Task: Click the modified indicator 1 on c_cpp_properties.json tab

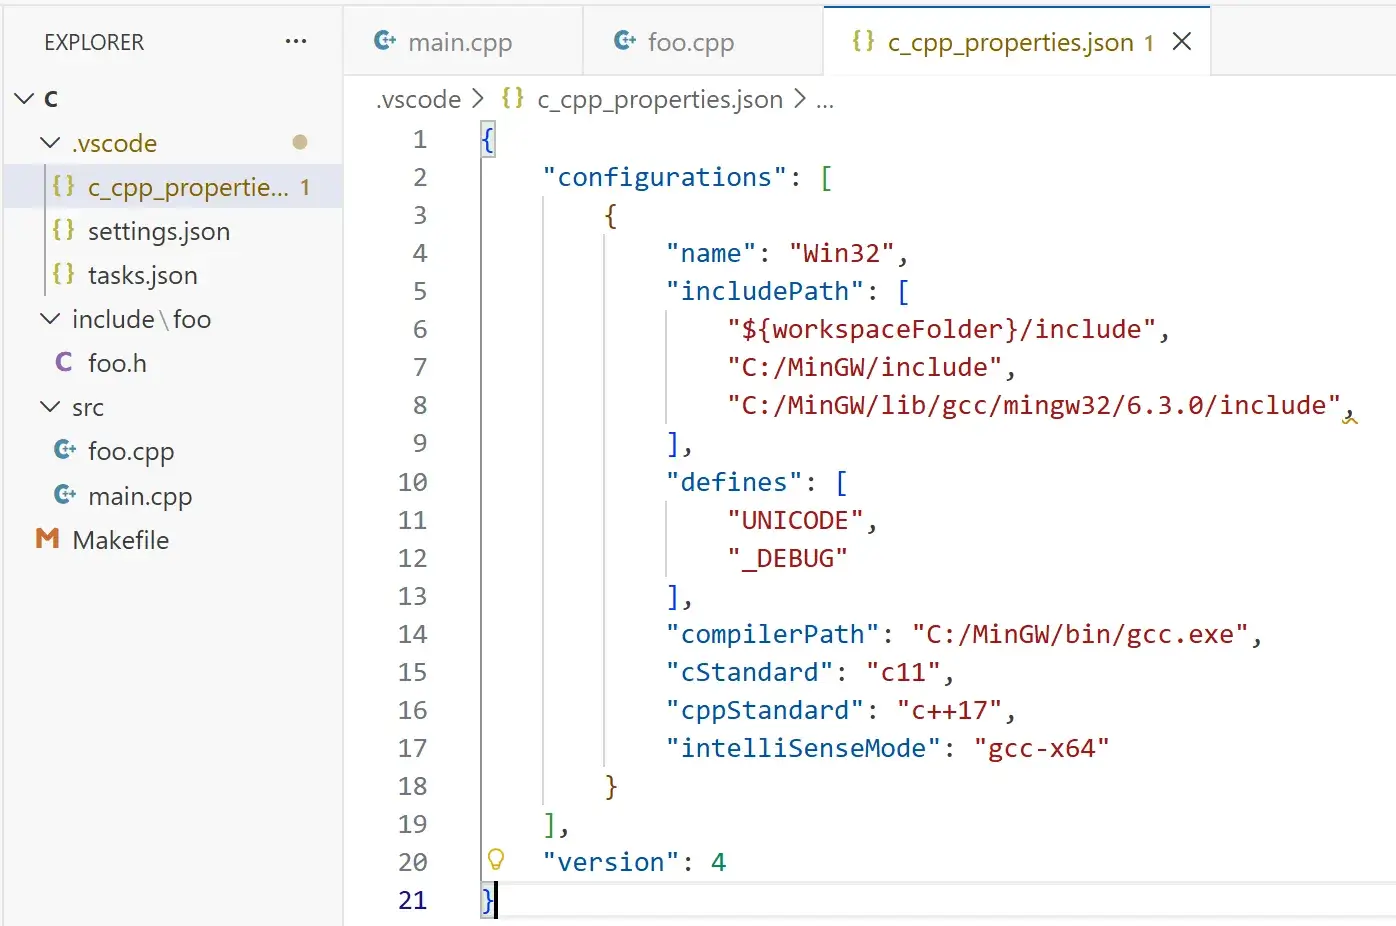Action: tap(1147, 41)
